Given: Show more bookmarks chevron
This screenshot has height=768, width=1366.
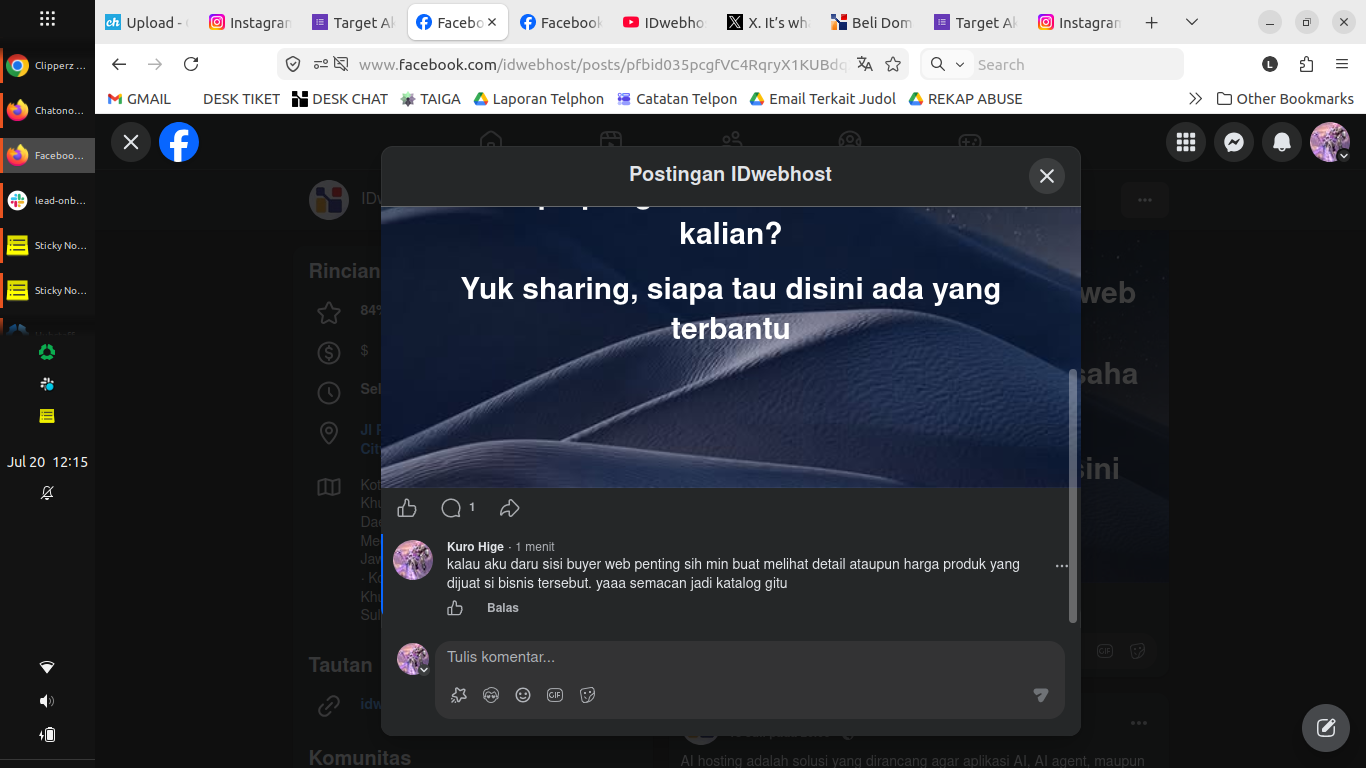Looking at the screenshot, I should tap(1195, 99).
